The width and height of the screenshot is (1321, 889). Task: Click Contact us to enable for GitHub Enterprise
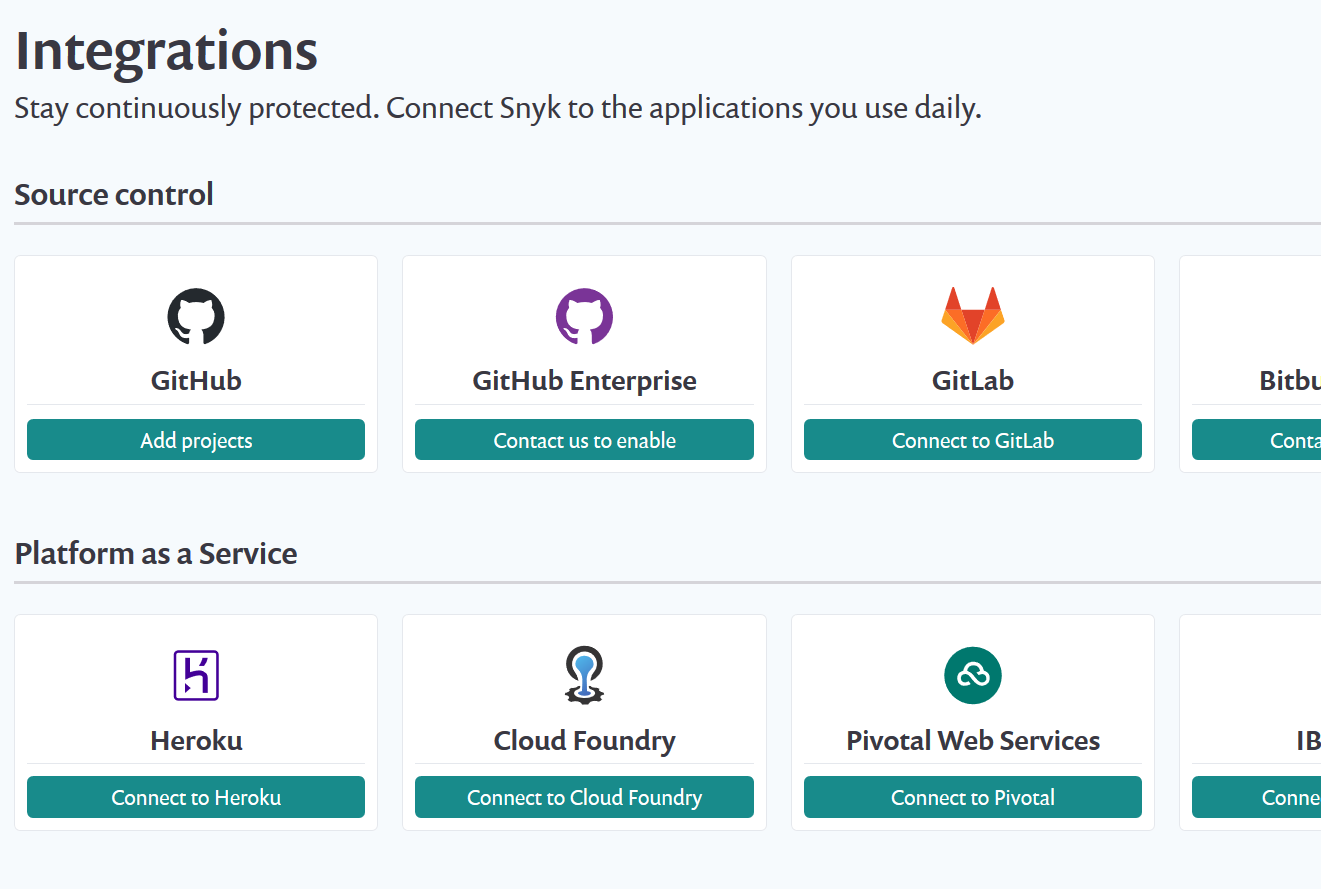(x=584, y=440)
